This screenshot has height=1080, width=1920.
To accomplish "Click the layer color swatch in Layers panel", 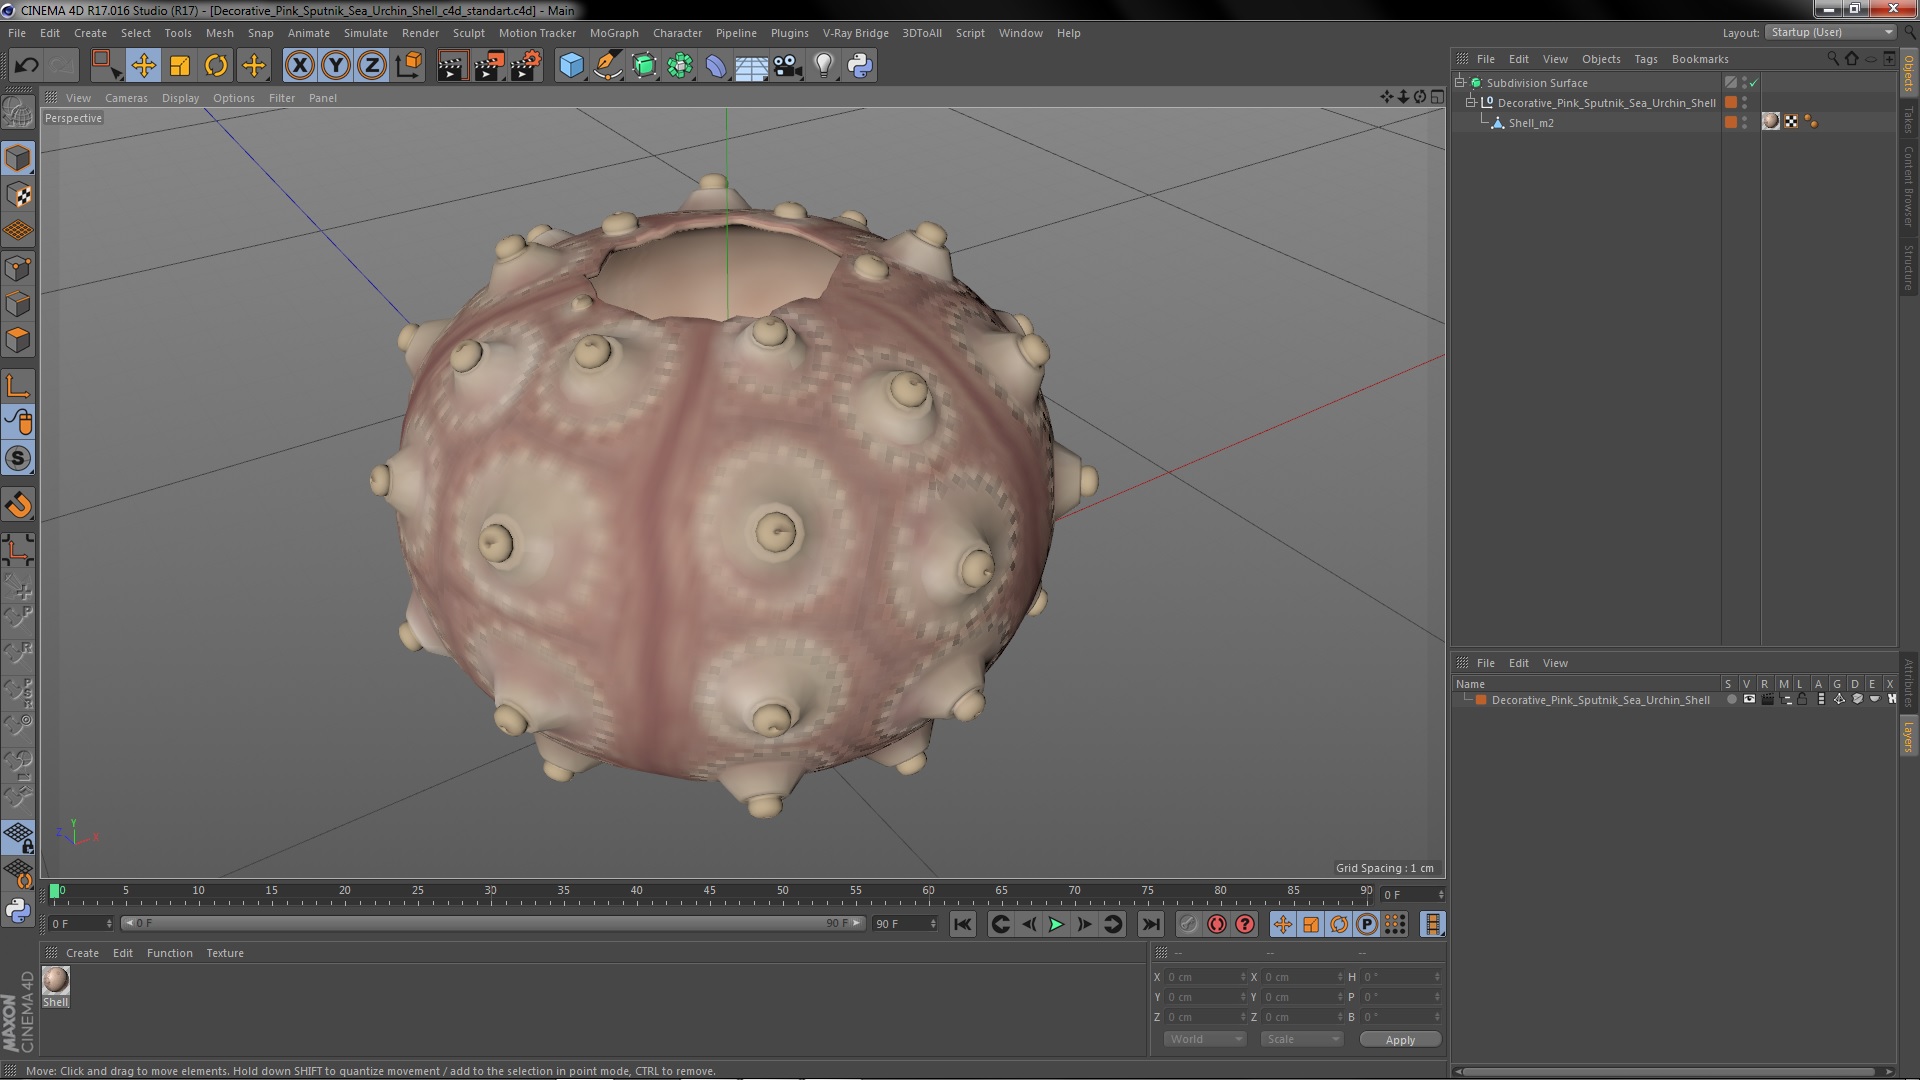I will point(1481,700).
